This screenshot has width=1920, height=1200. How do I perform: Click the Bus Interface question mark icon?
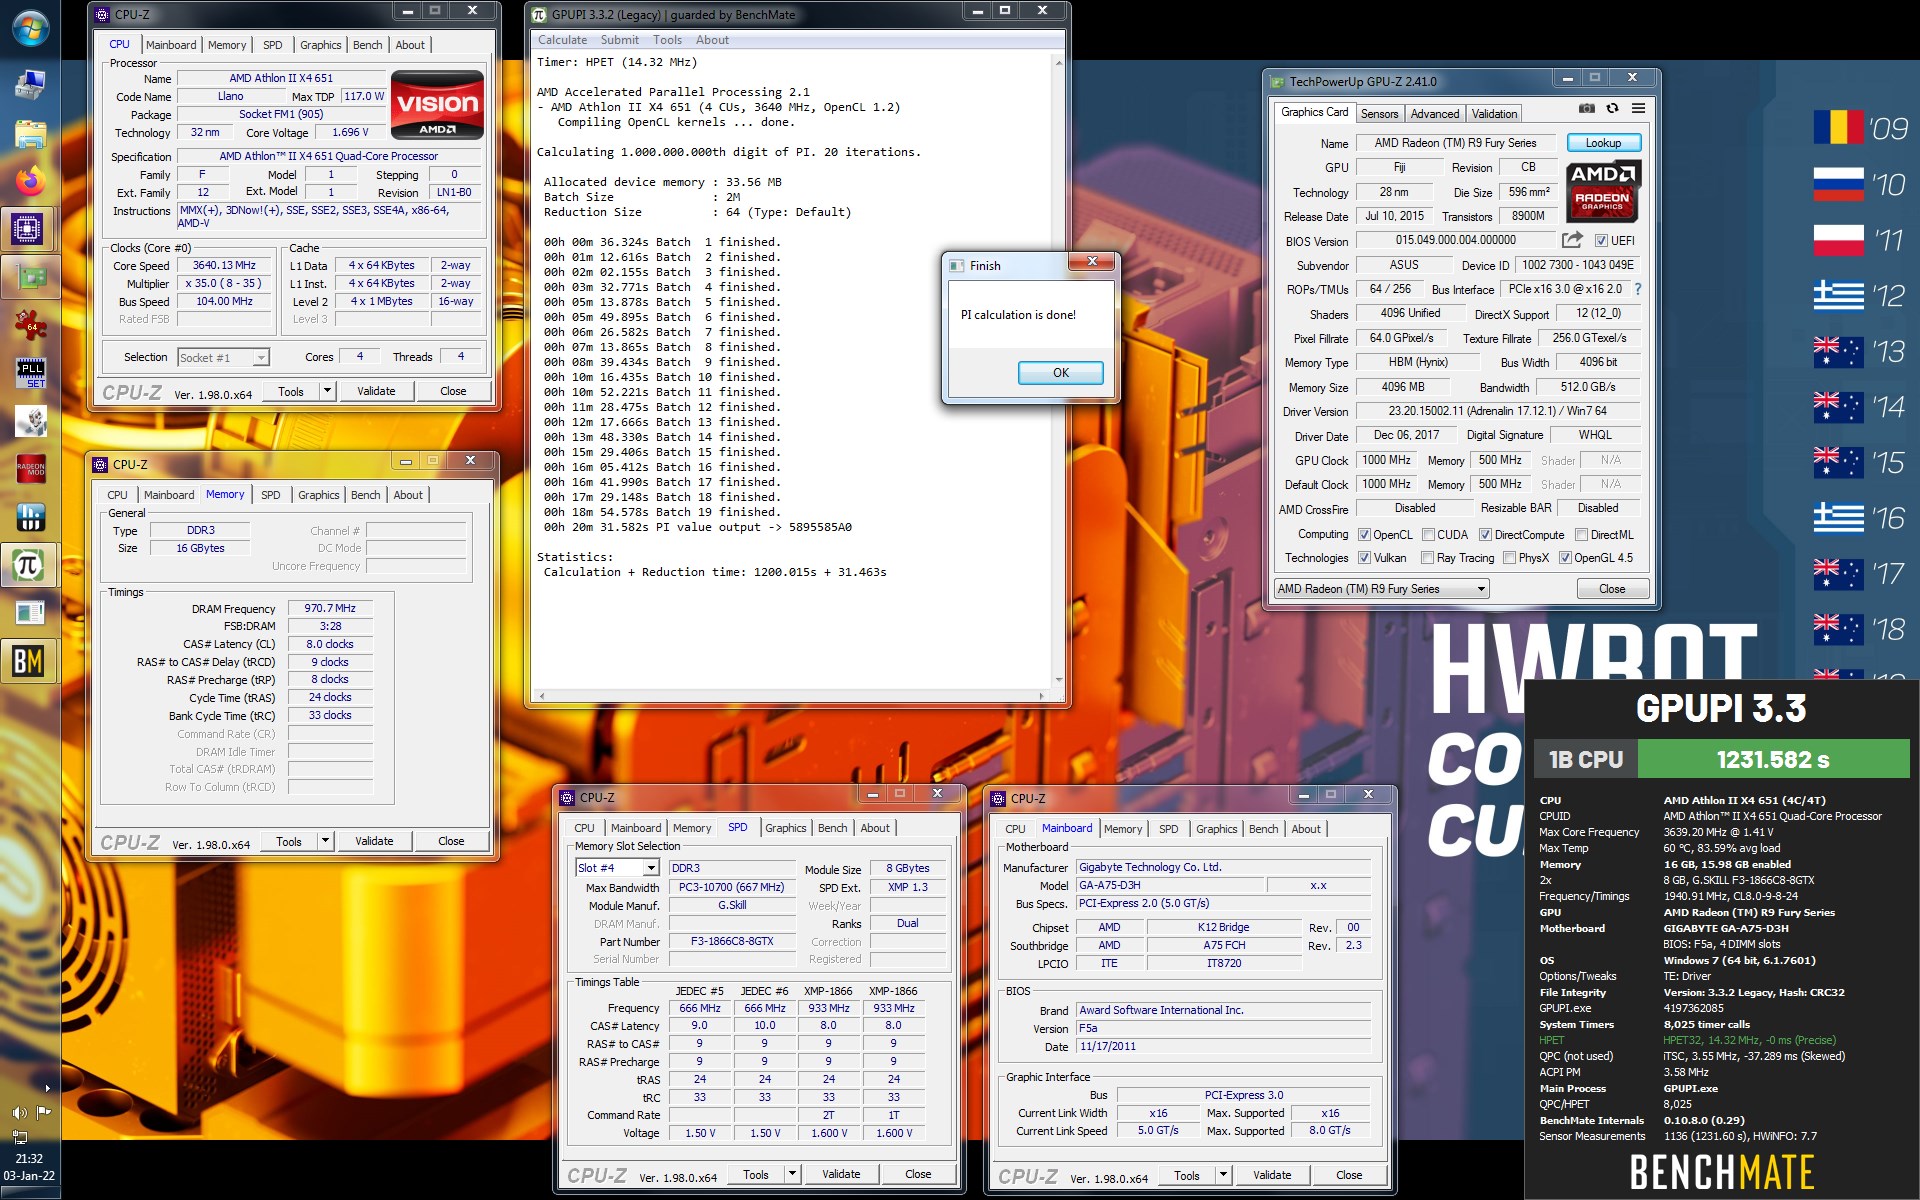point(1637,289)
